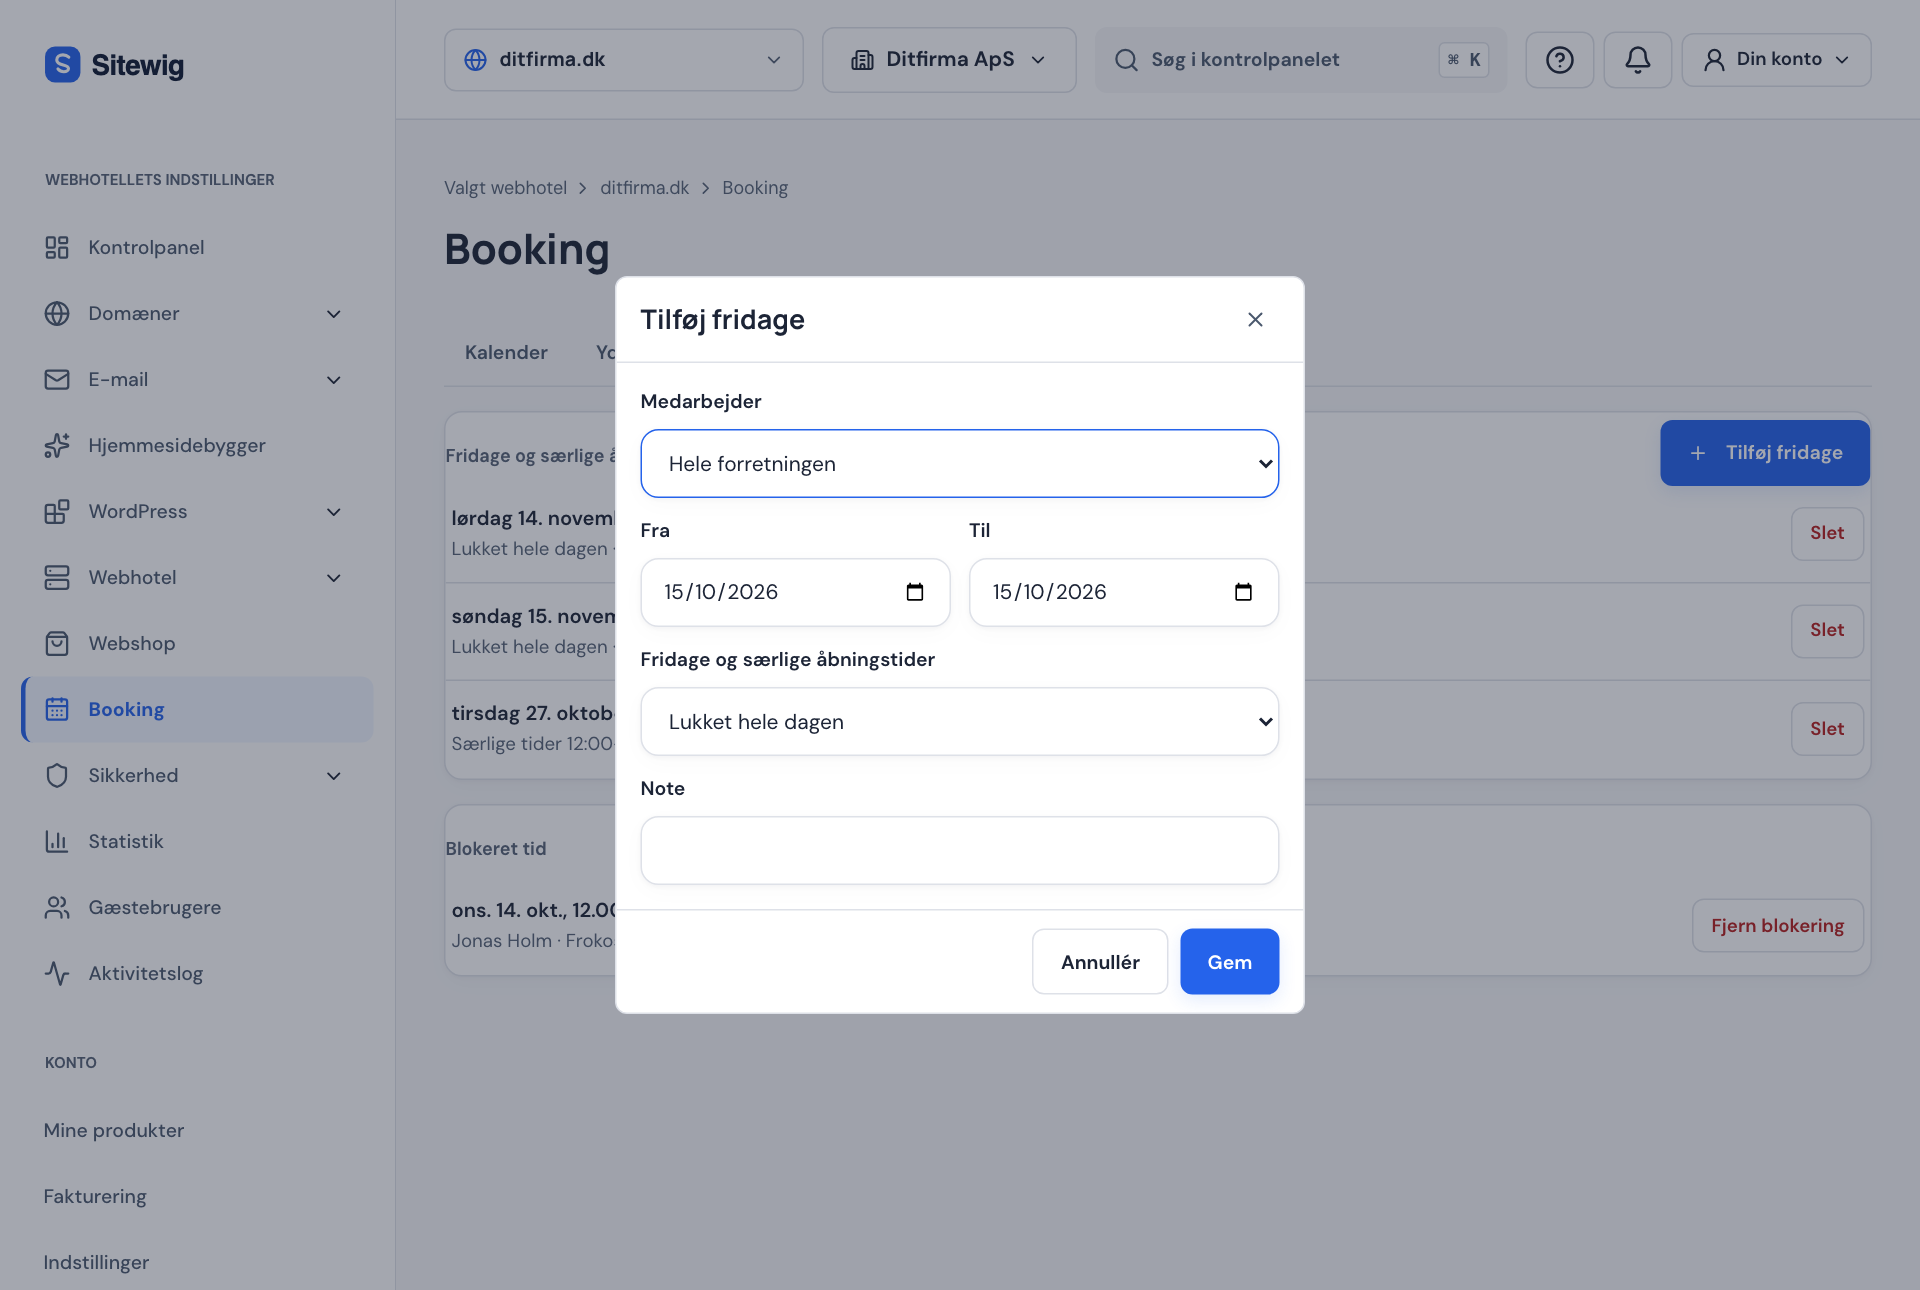Click the Webhotel server icon
This screenshot has width=1920, height=1290.
pos(57,577)
